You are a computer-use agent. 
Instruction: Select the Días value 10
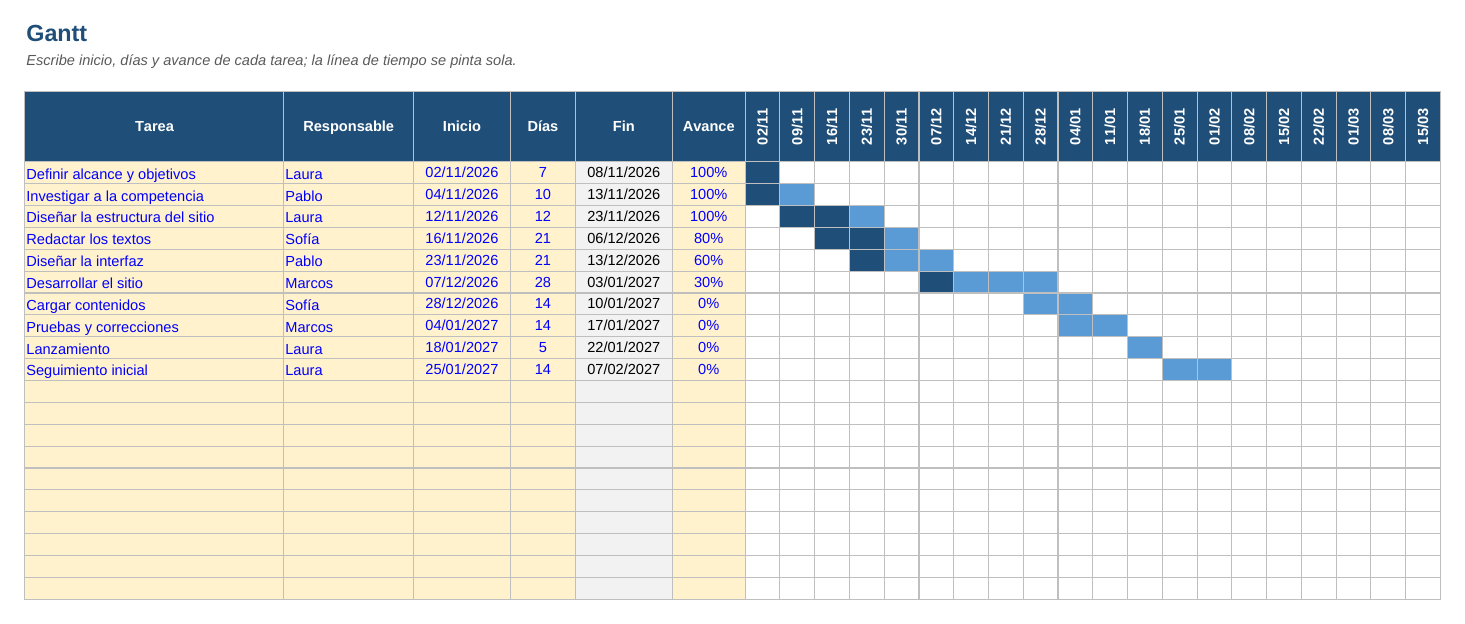tap(543, 195)
